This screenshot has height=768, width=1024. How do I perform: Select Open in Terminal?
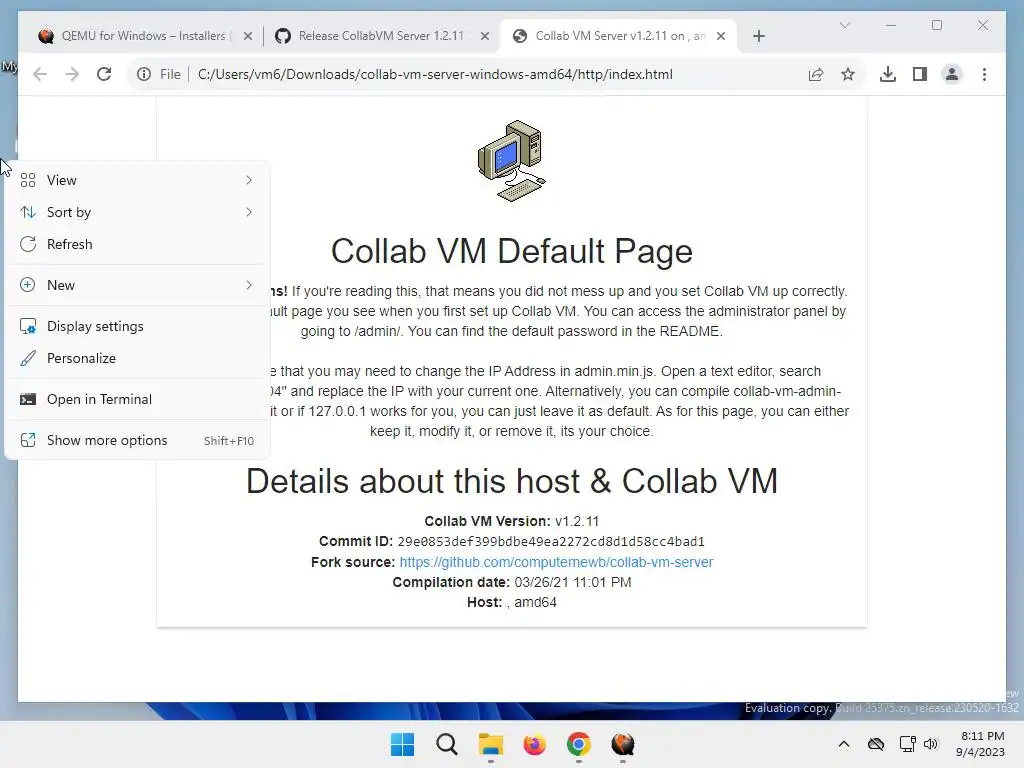[x=137, y=400]
